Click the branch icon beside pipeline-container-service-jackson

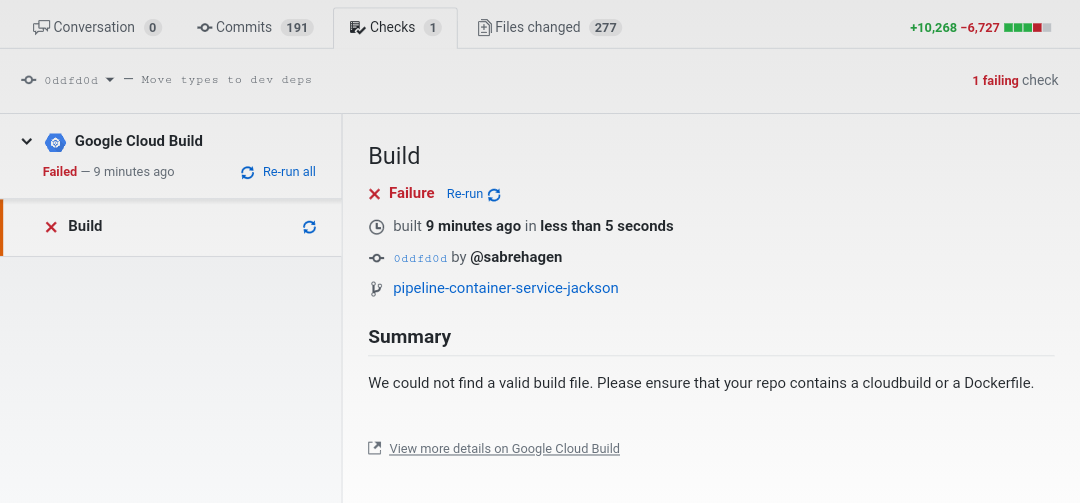[x=376, y=288]
